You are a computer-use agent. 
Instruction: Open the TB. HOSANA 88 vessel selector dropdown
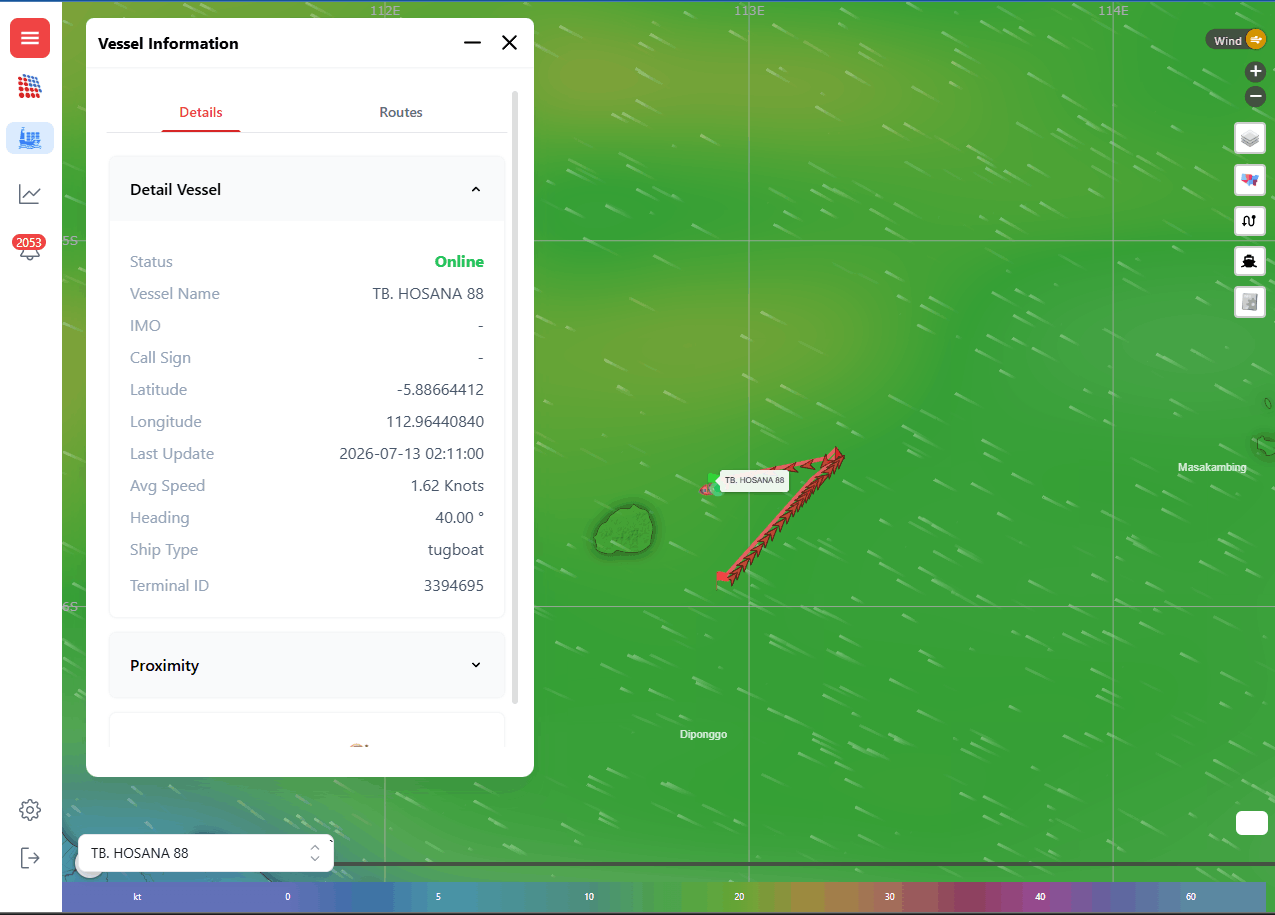point(206,853)
